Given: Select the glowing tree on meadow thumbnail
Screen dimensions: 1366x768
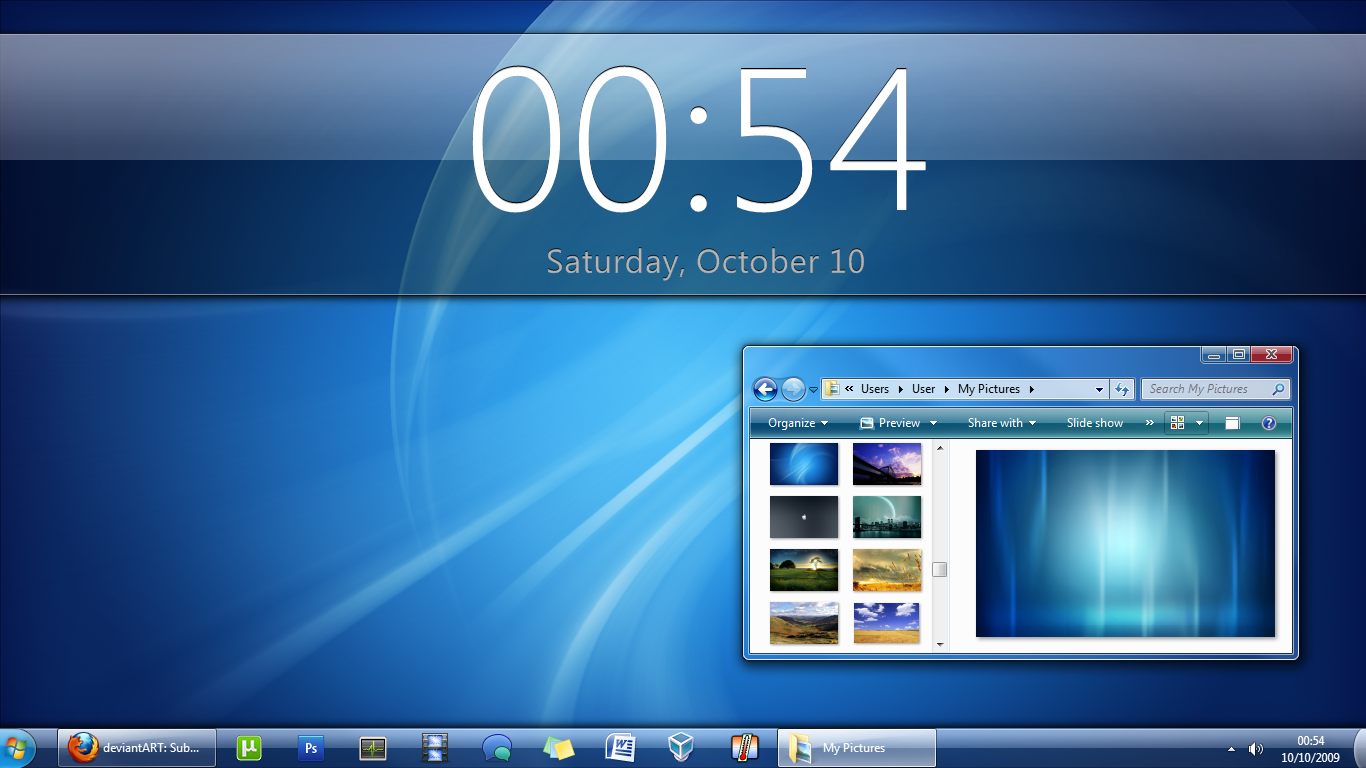Looking at the screenshot, I should pyautogui.click(x=804, y=570).
